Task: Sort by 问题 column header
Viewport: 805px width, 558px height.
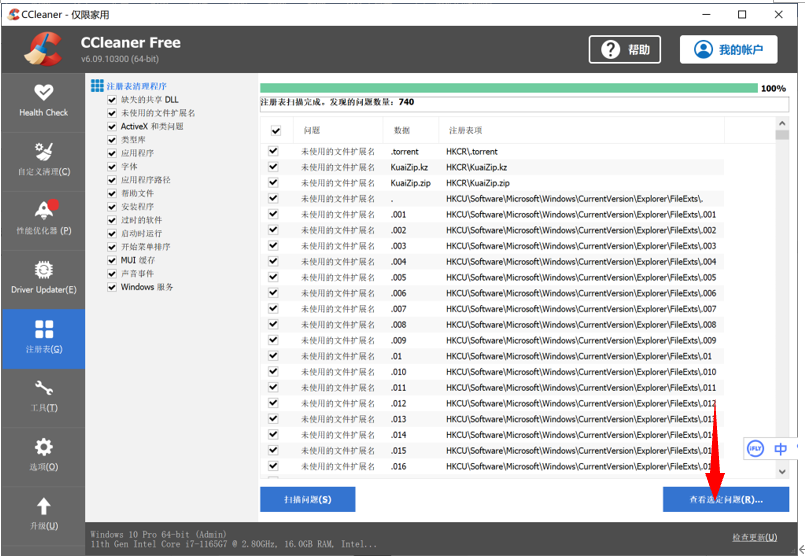Action: coord(338,130)
